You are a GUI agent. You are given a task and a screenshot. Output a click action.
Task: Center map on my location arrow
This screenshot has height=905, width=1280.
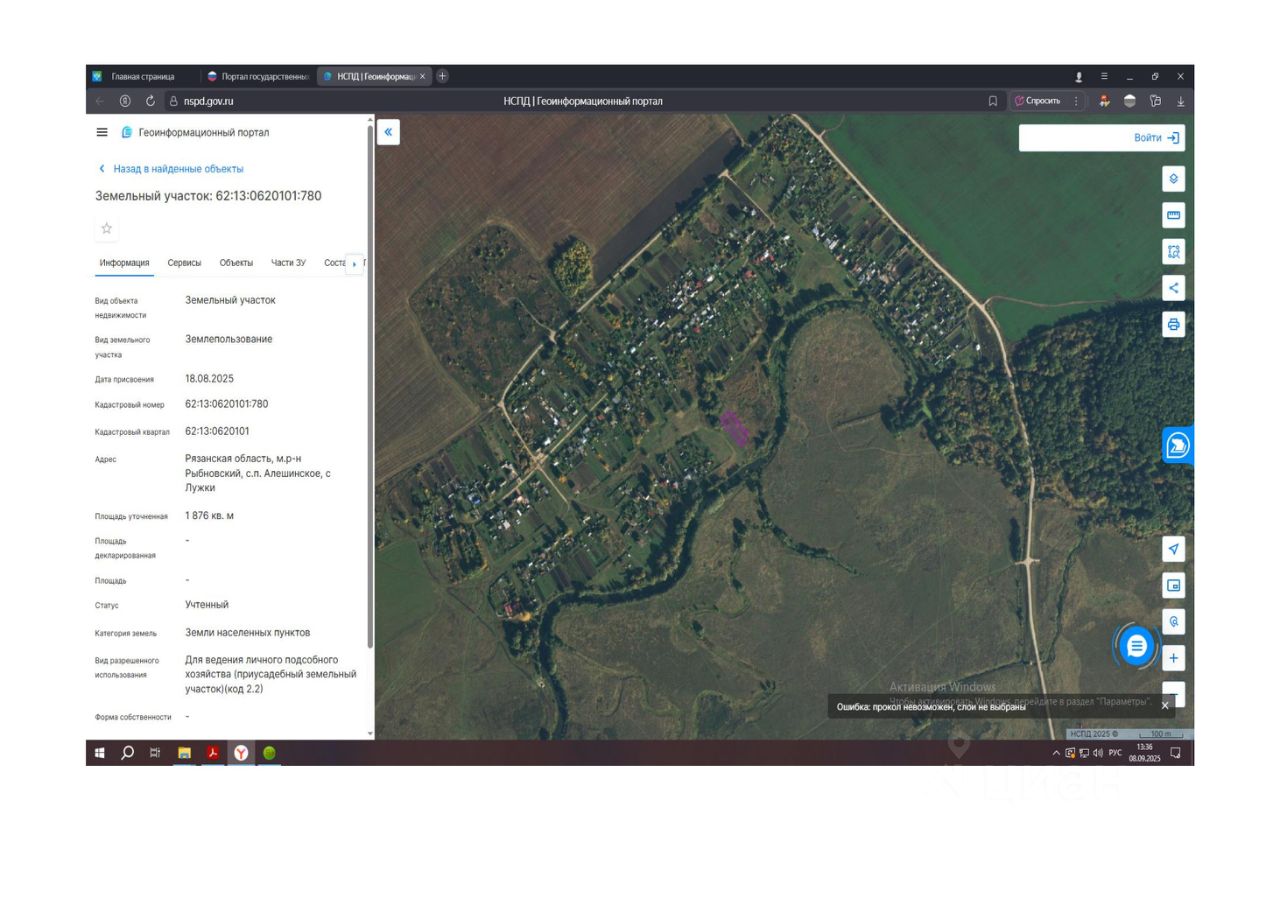point(1174,549)
